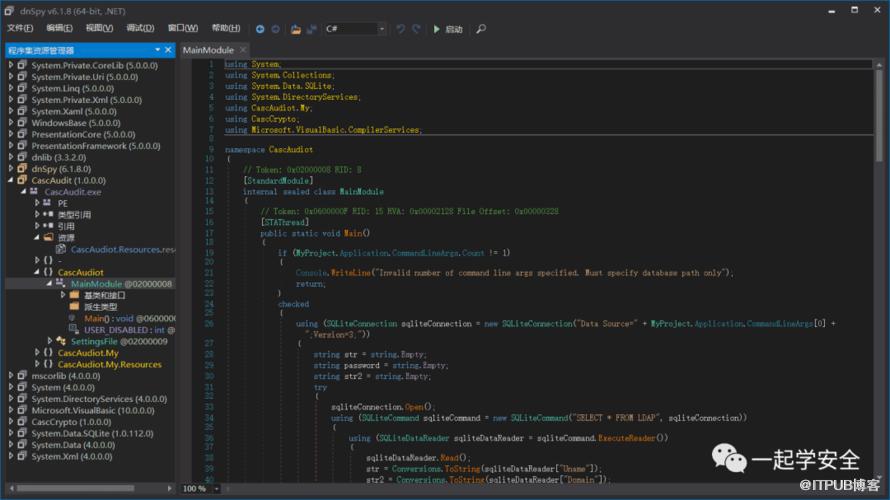Select the dnlib (3.3.2.0) assembly
The width and height of the screenshot is (890, 500).
tap(59, 157)
